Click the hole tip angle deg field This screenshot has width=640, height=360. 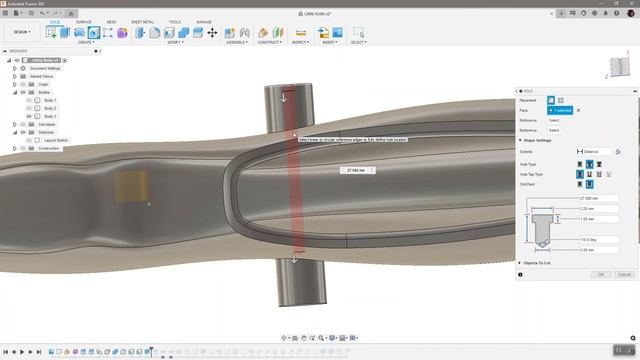click(599, 240)
